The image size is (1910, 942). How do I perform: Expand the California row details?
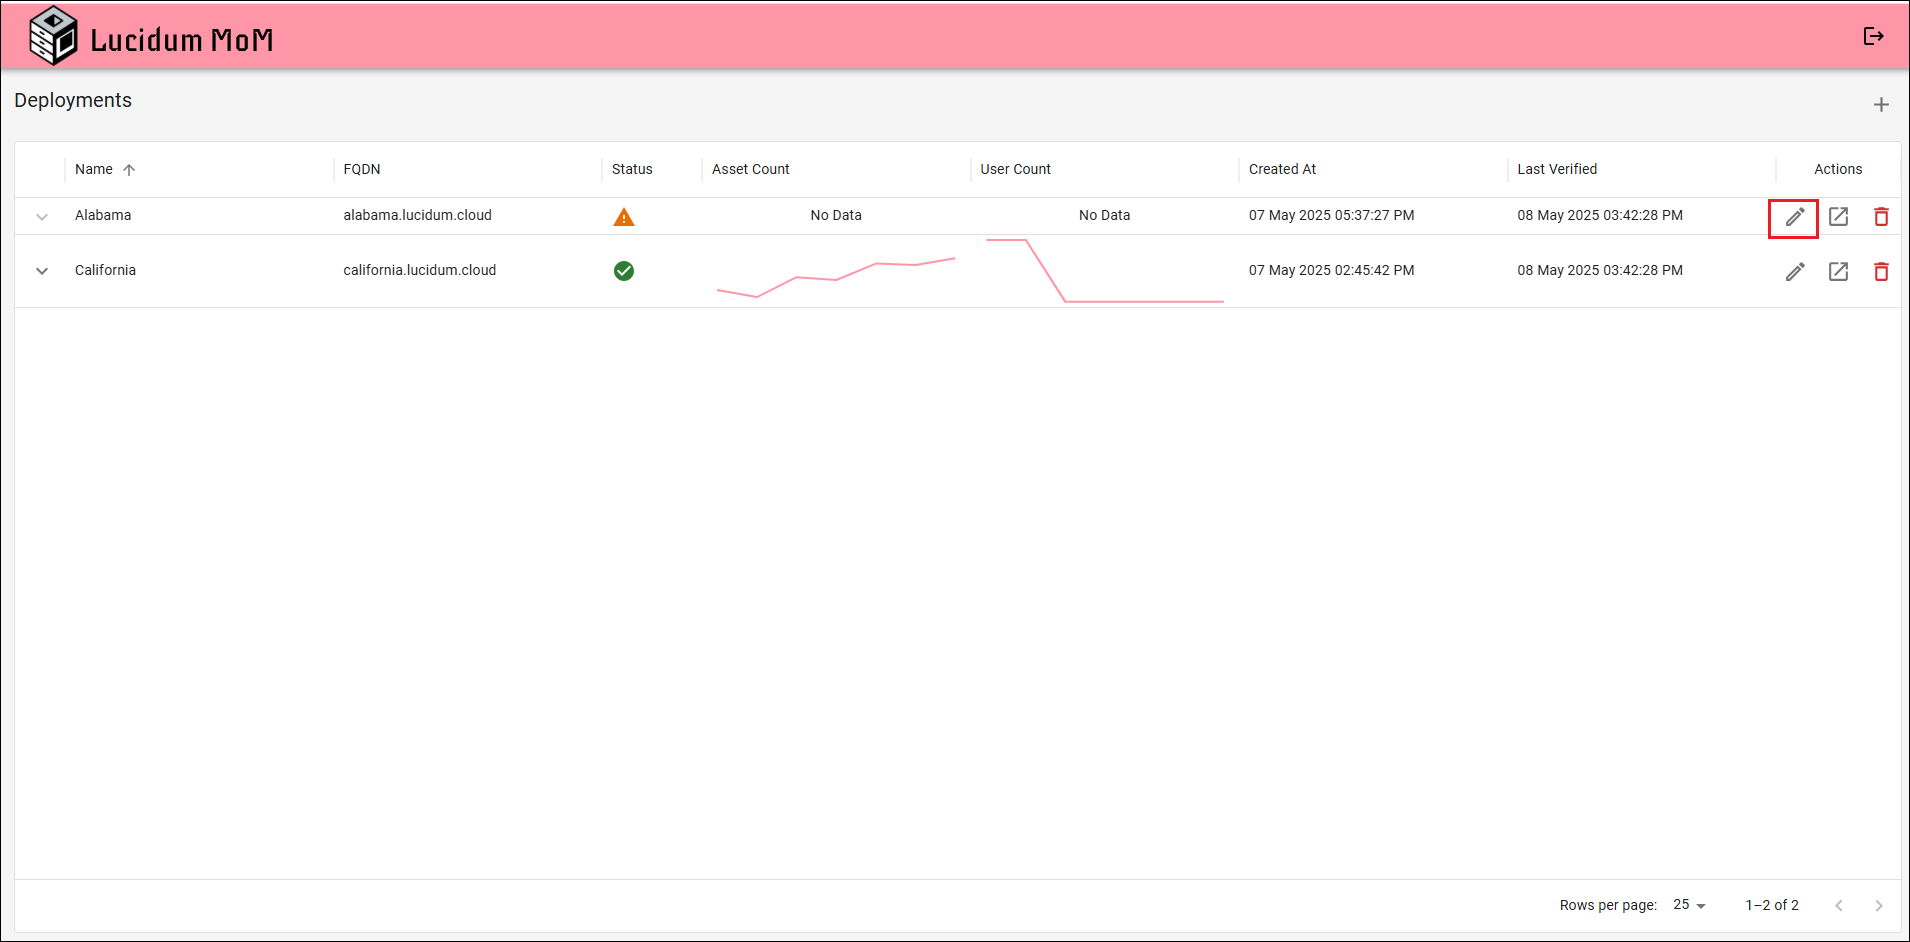[42, 271]
